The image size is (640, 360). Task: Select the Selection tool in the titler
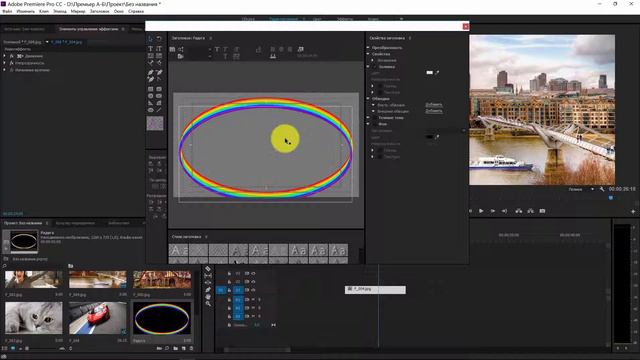click(x=150, y=38)
